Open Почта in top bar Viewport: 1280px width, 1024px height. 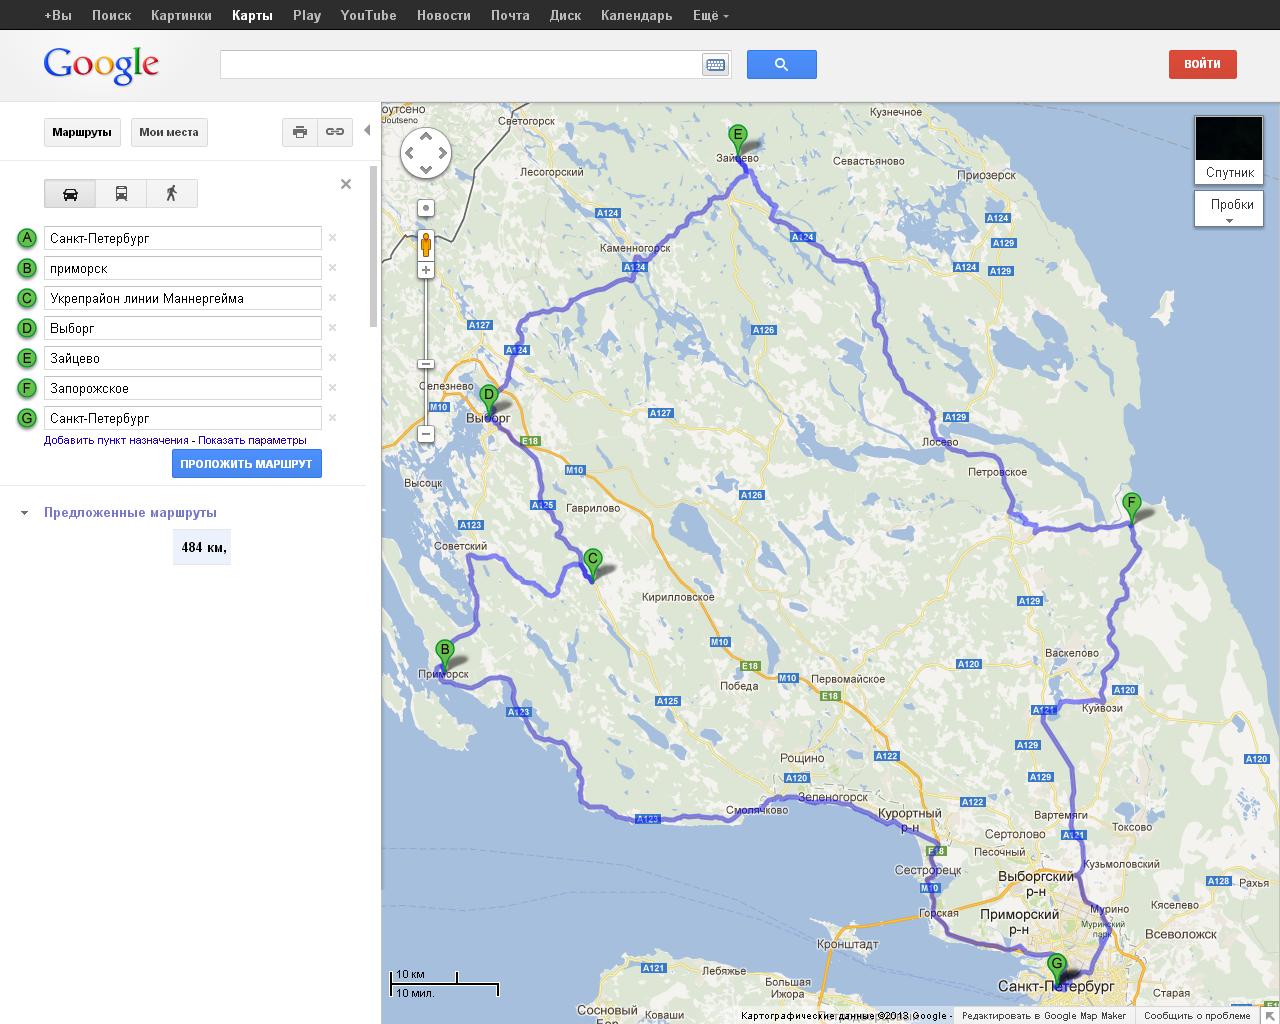coord(510,15)
